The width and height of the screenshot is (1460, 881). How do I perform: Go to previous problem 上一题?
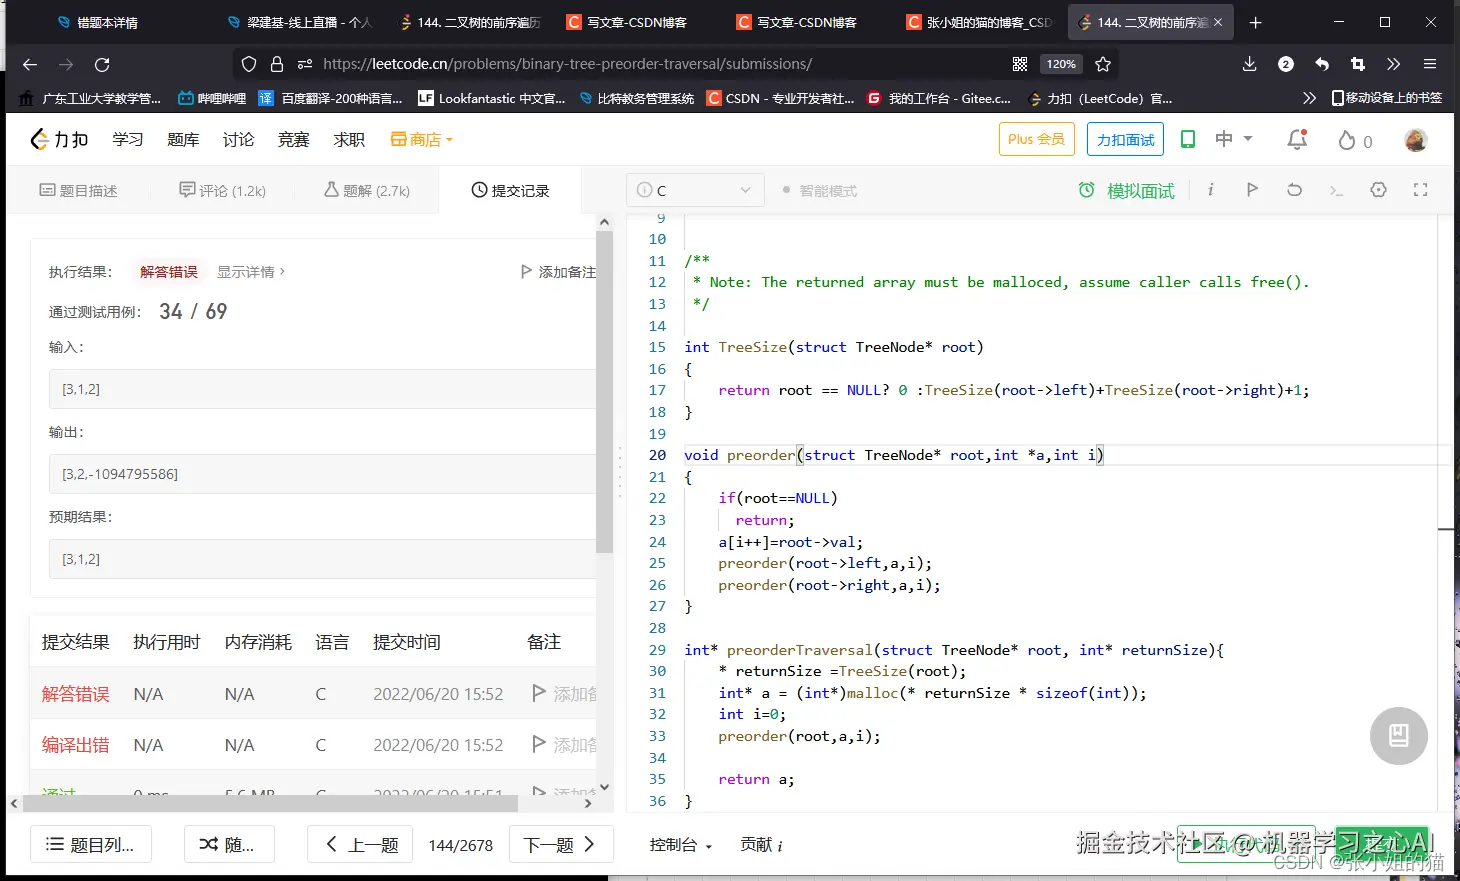click(x=361, y=844)
